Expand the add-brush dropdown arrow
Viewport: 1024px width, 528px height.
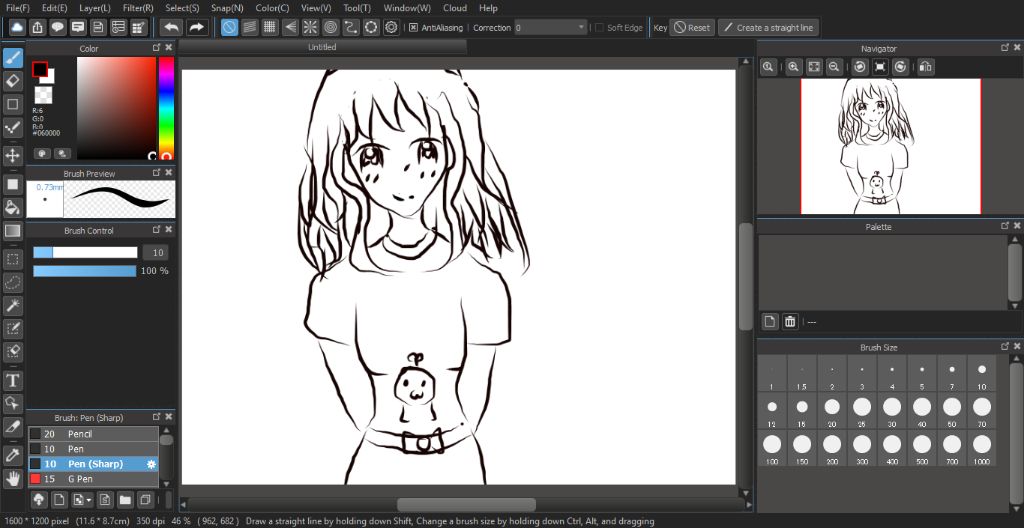[x=89, y=501]
